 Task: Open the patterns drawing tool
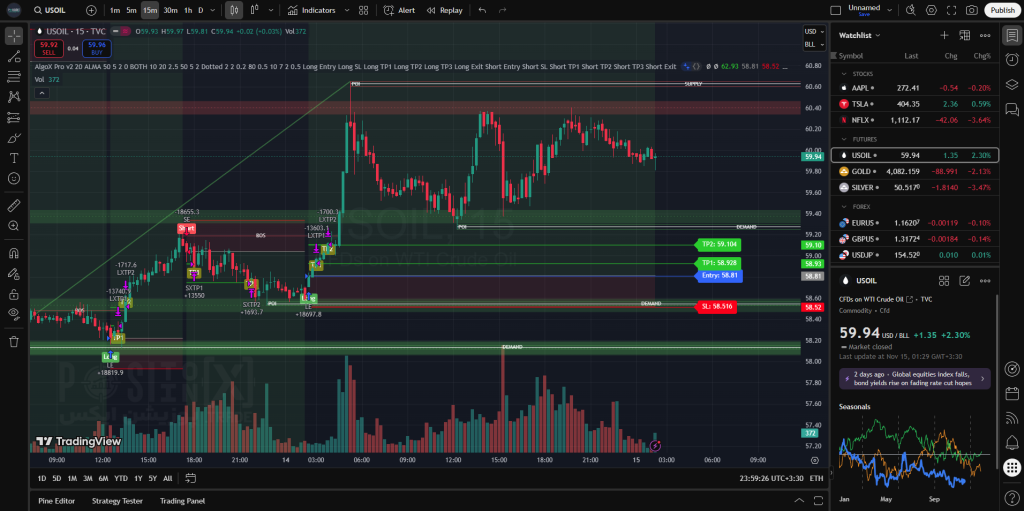coord(14,97)
